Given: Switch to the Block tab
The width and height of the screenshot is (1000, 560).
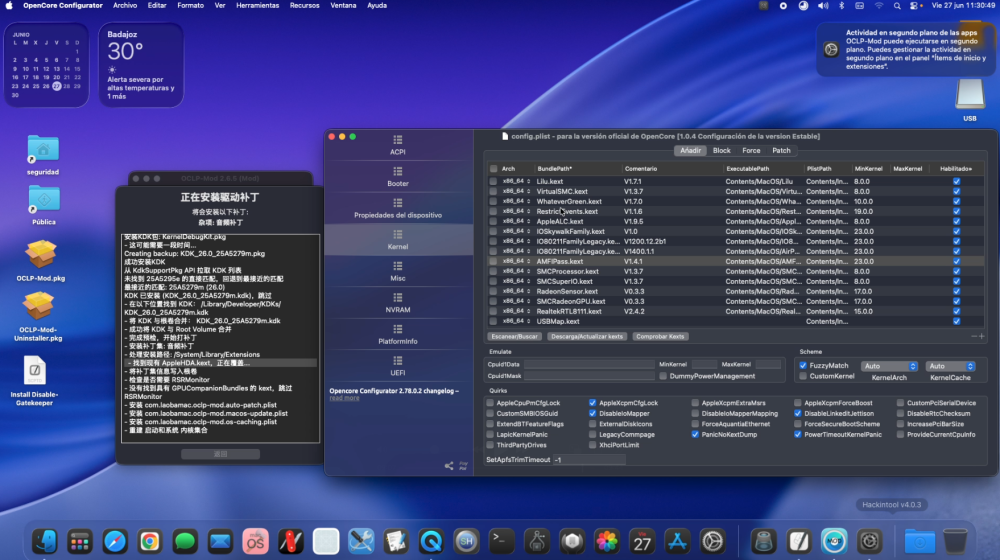Looking at the screenshot, I should point(721,151).
